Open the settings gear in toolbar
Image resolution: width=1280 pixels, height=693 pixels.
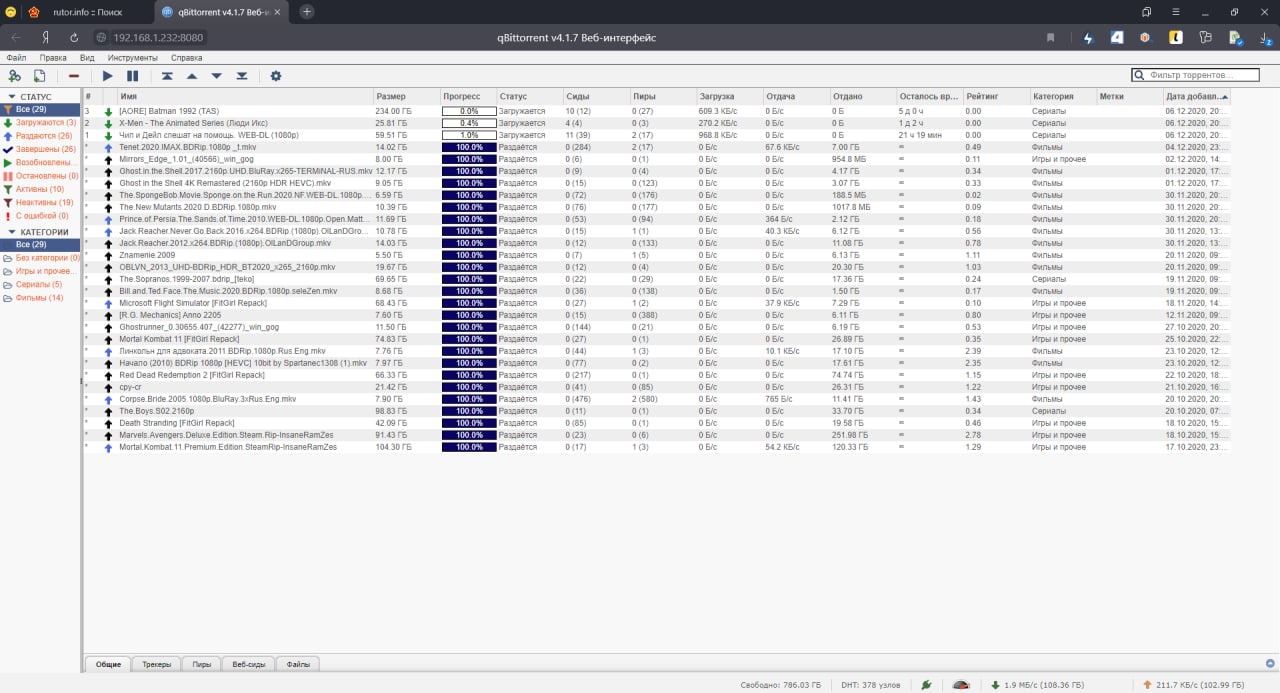[x=276, y=75]
